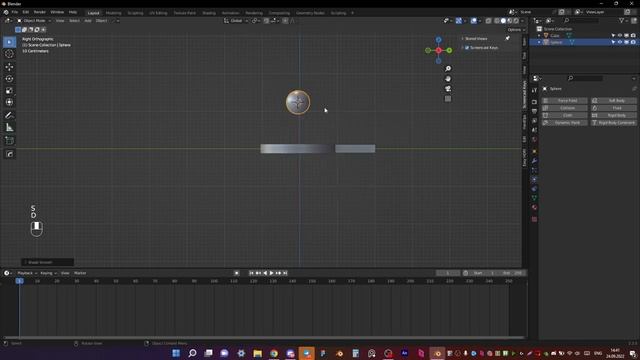Open the timeline Playback dropdown

pos(27,273)
